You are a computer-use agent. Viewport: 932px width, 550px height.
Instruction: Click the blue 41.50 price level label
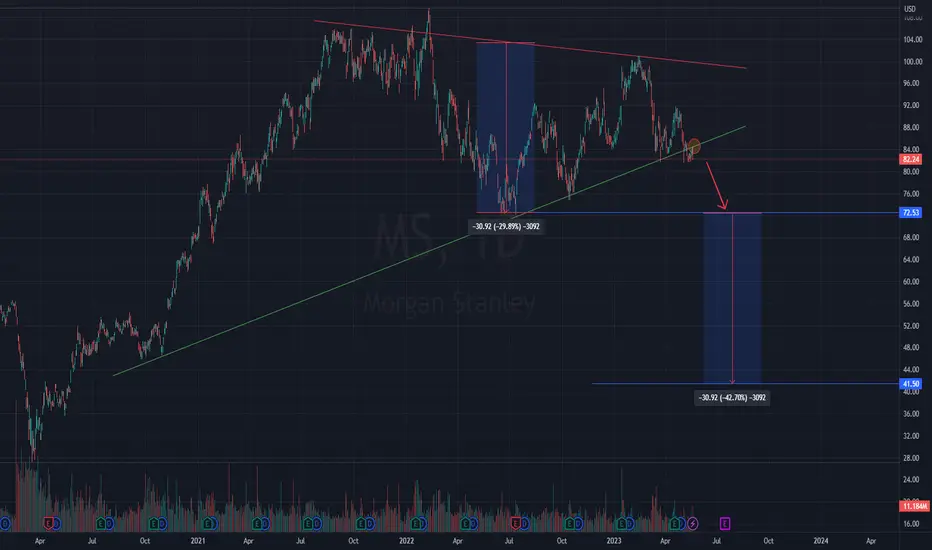click(x=911, y=384)
